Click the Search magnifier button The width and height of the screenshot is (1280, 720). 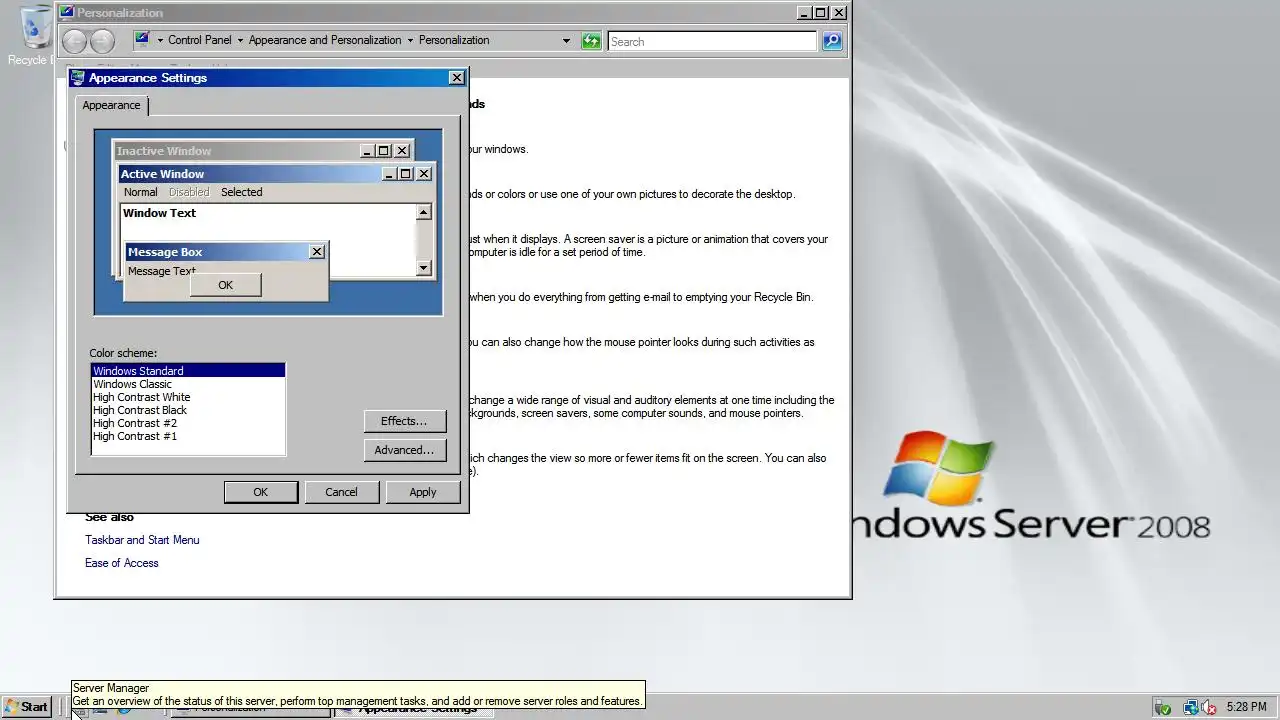[832, 41]
